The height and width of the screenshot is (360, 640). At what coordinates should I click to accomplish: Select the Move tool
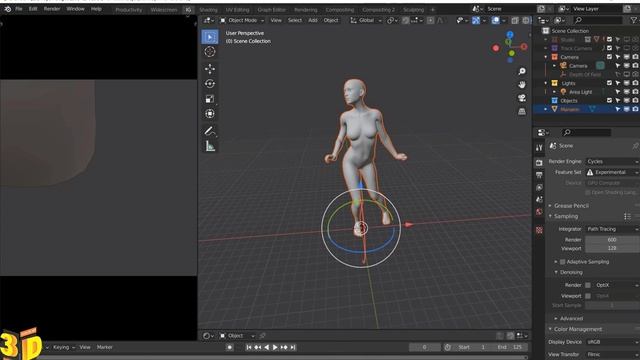tap(210, 69)
